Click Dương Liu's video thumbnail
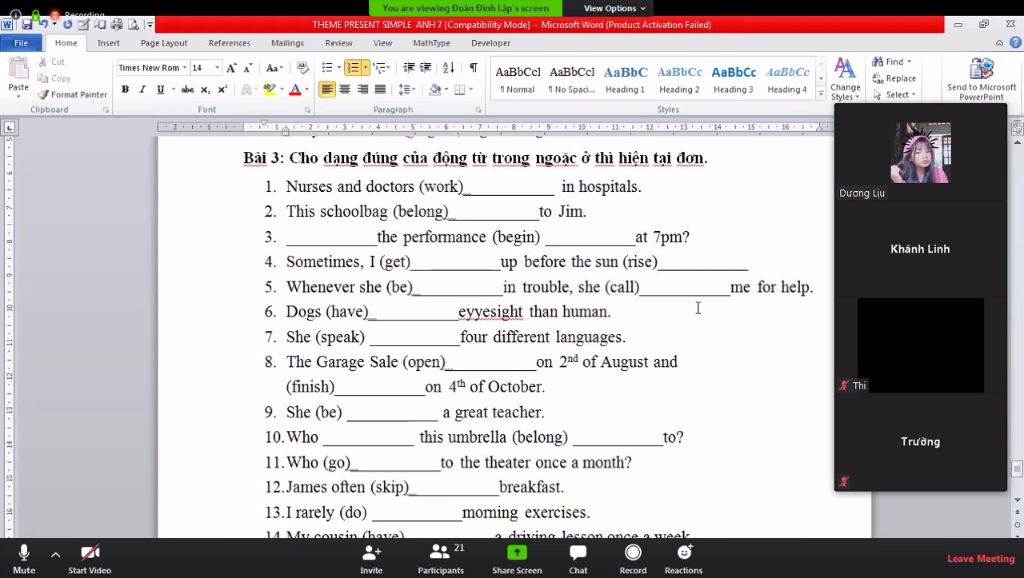 point(920,152)
